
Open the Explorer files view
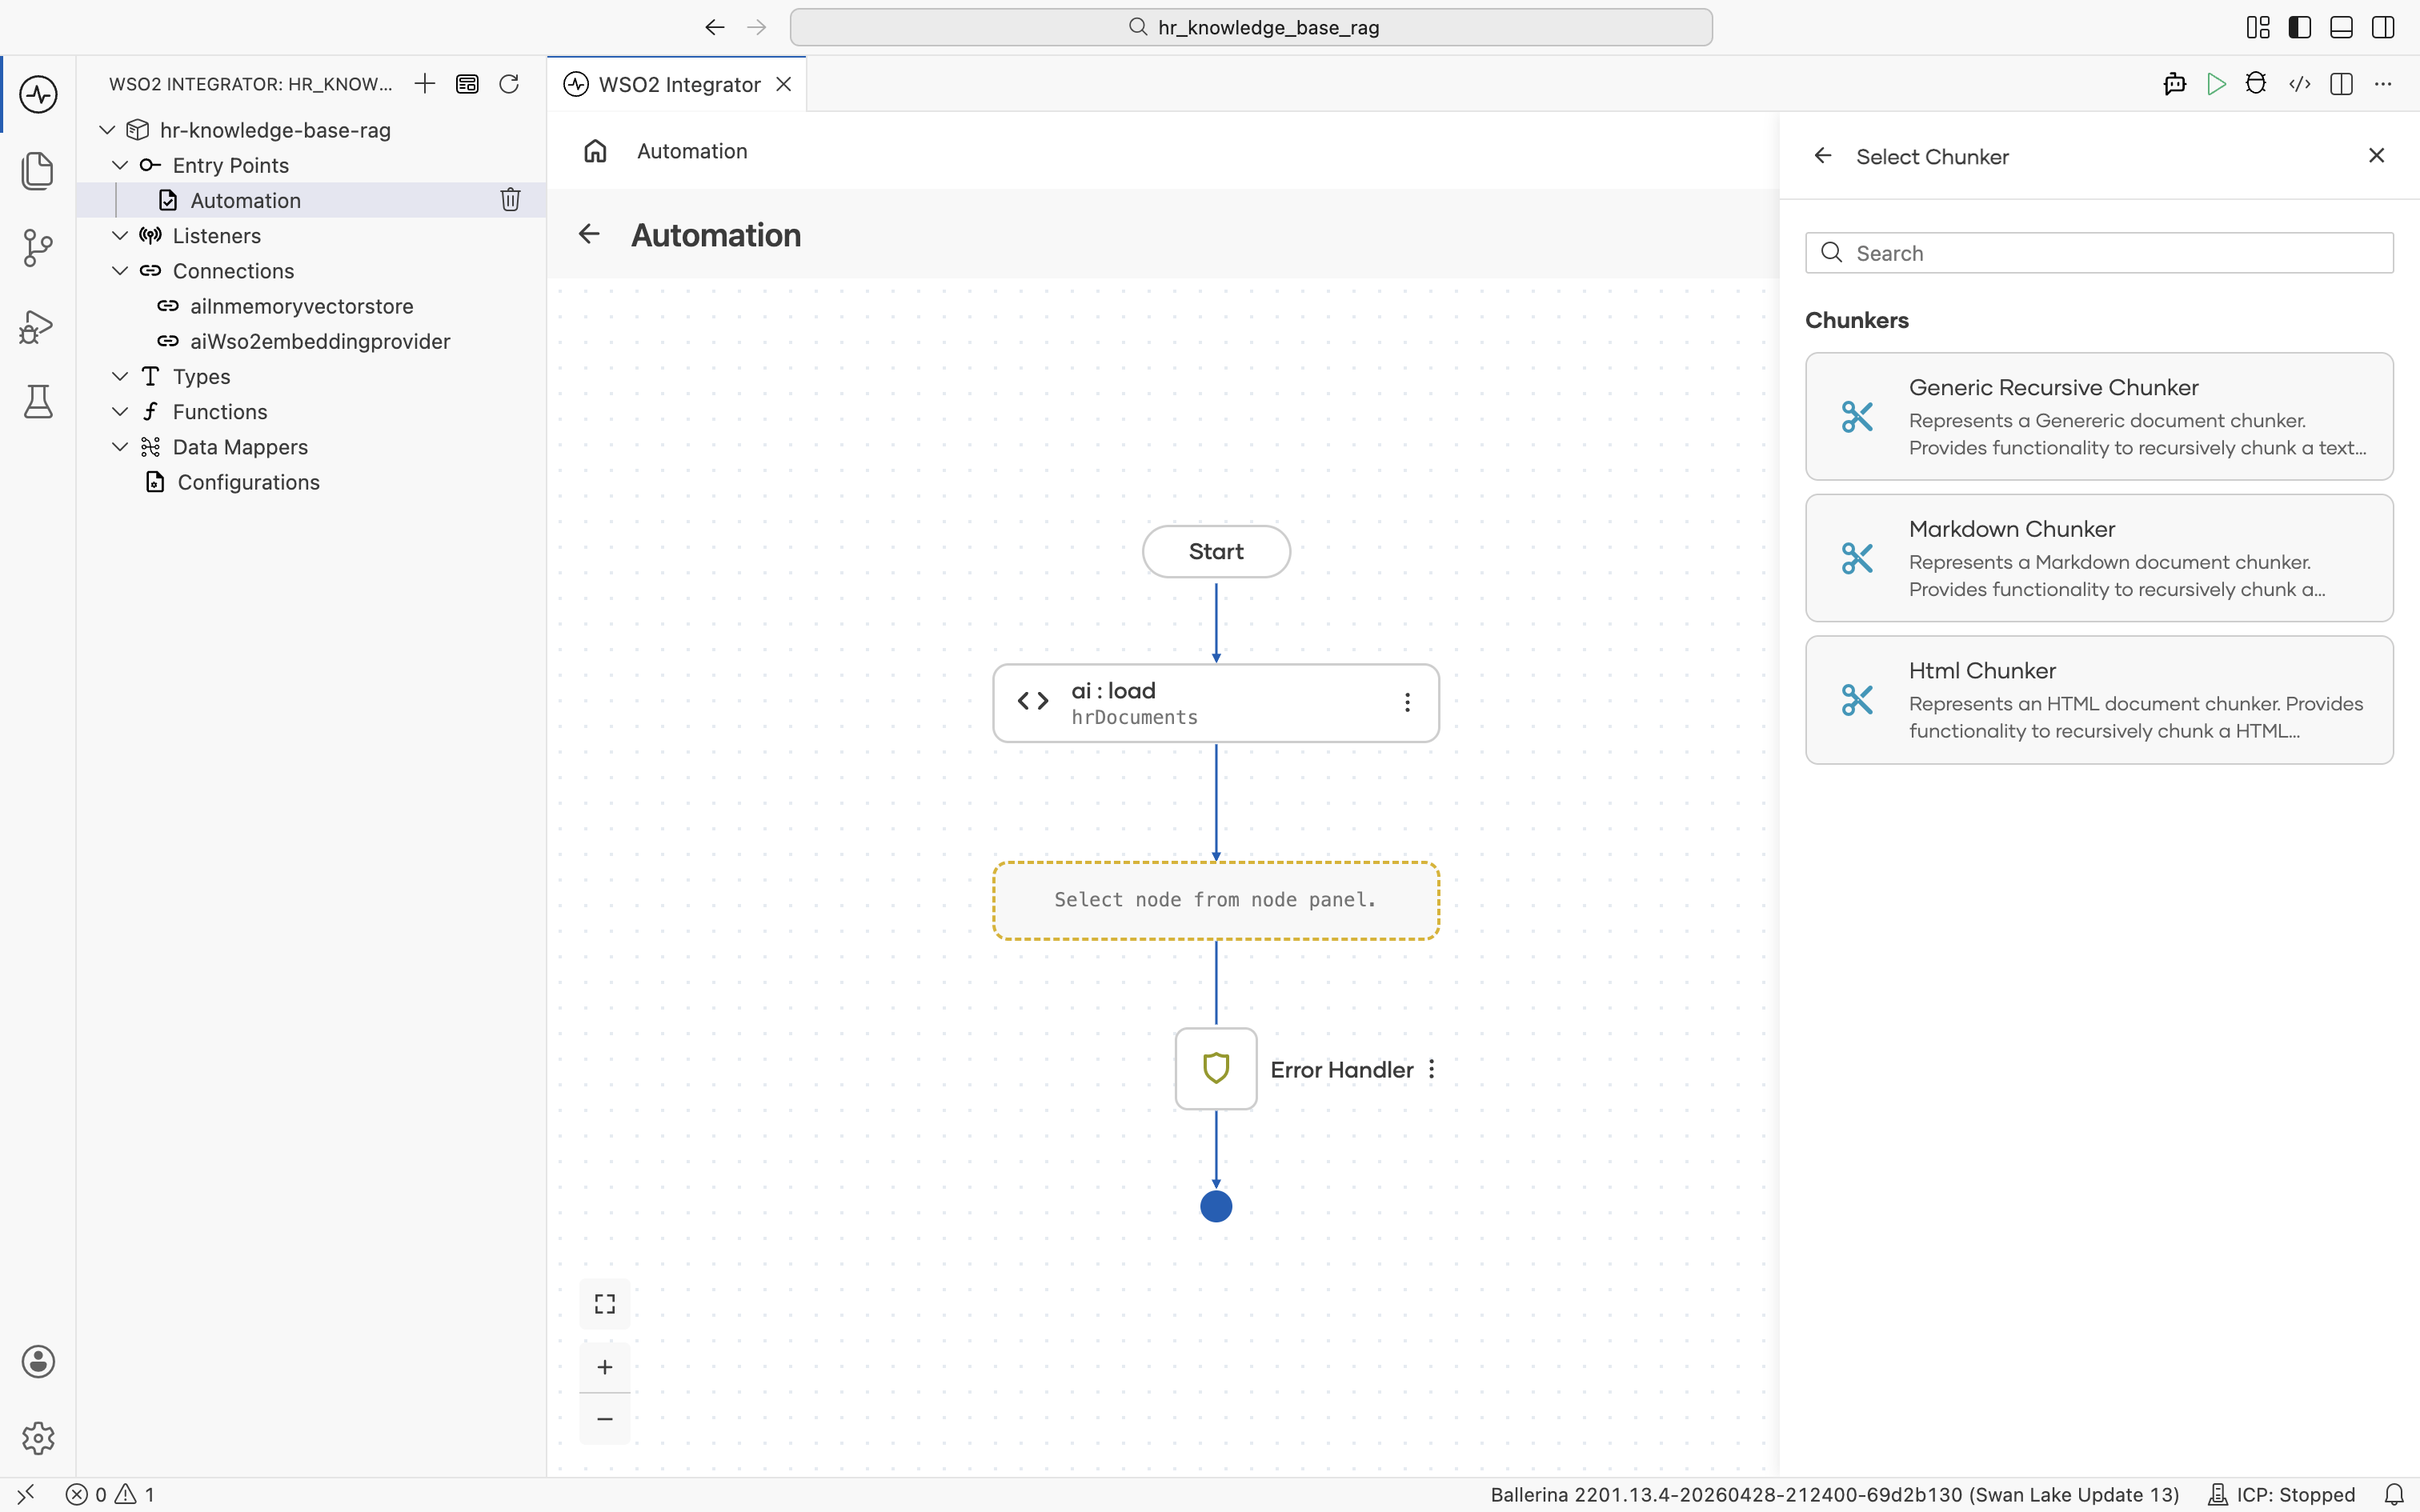tap(38, 171)
